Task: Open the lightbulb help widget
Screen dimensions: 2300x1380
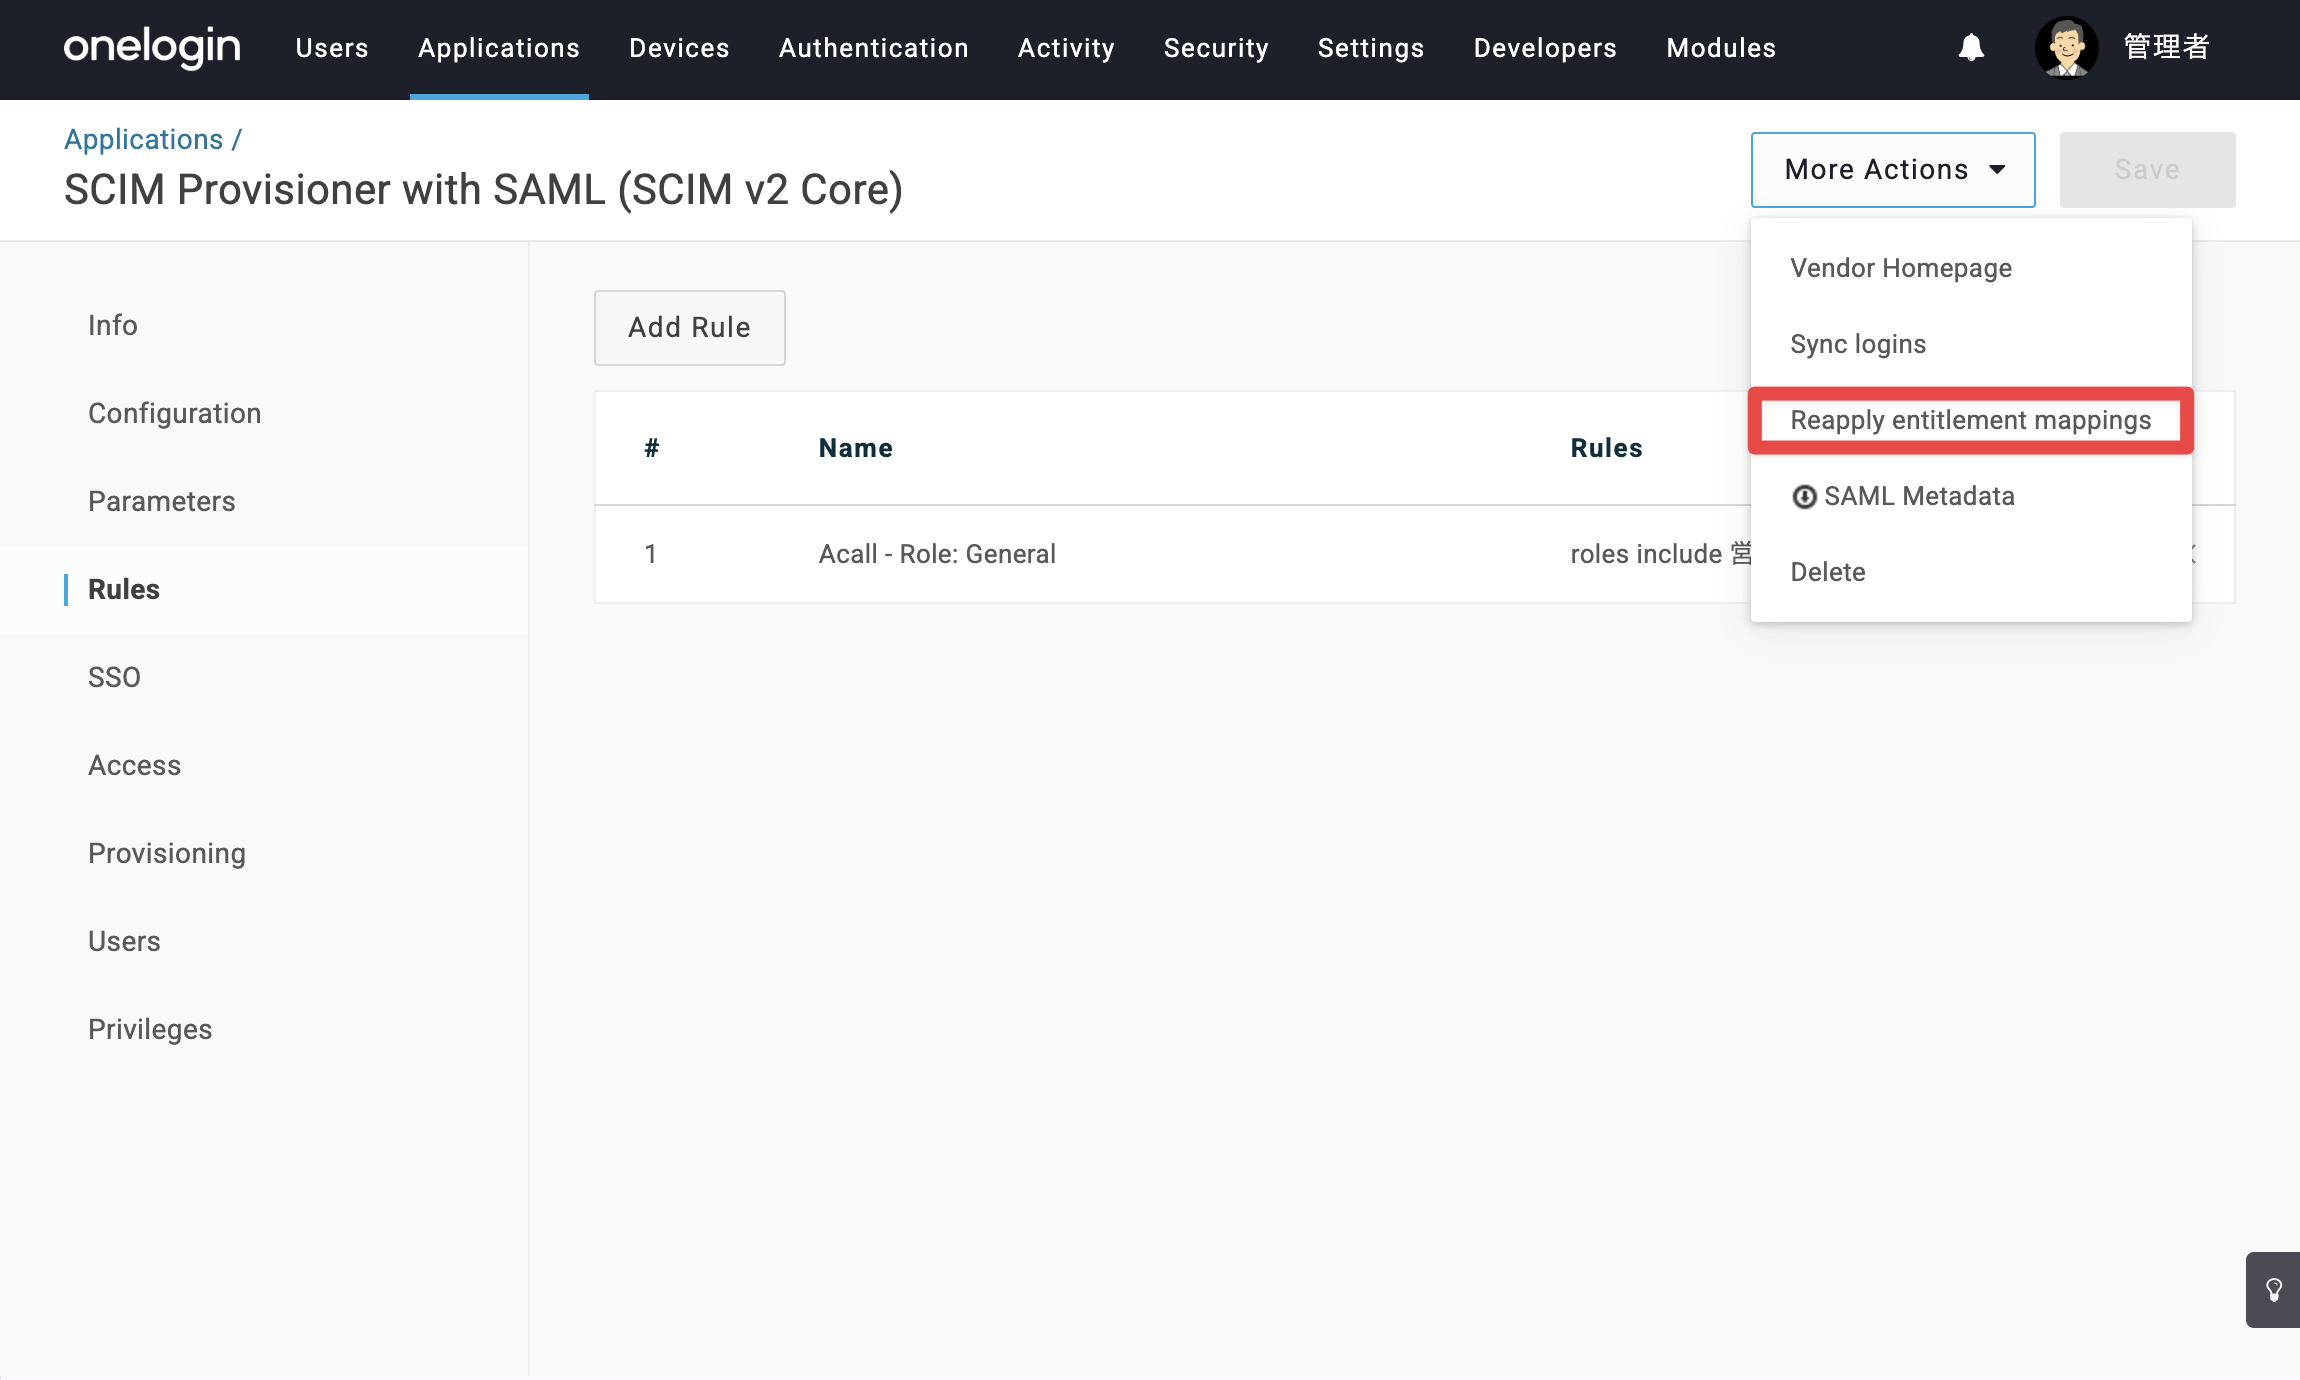Action: (2273, 1290)
